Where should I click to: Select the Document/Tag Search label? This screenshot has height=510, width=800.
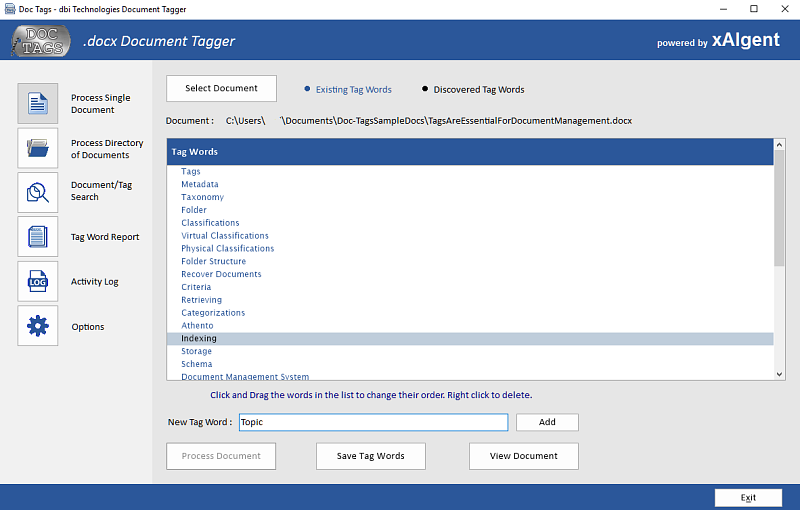(101, 191)
